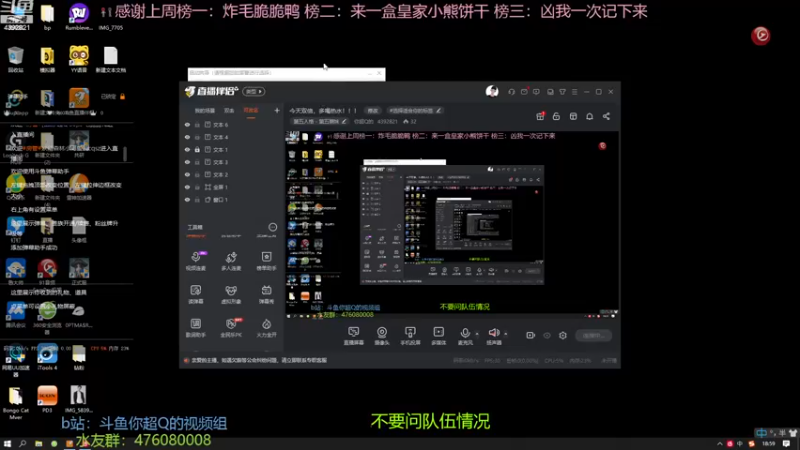Click the record video icon
800x450 pixels.
click(531, 335)
